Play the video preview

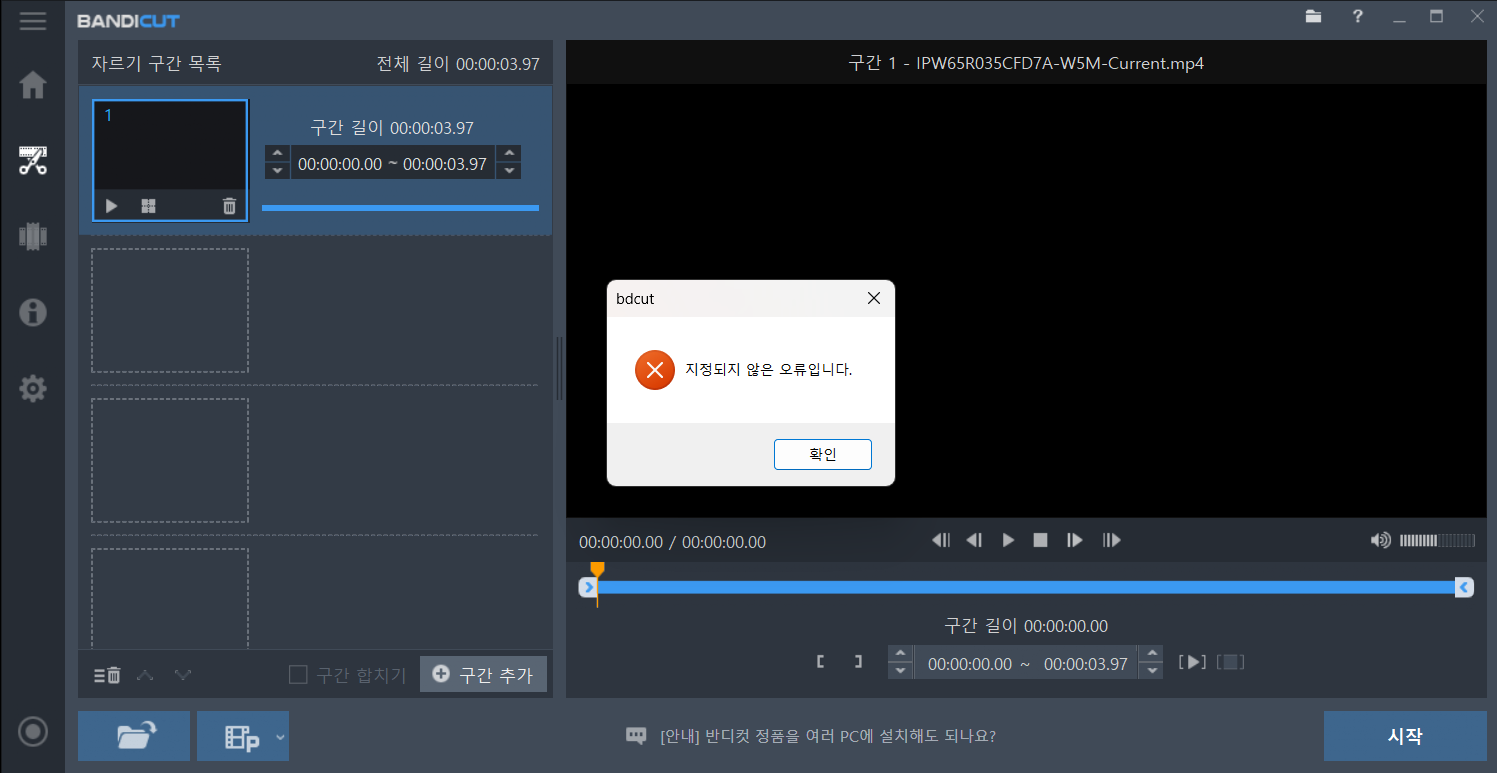tap(1008, 540)
